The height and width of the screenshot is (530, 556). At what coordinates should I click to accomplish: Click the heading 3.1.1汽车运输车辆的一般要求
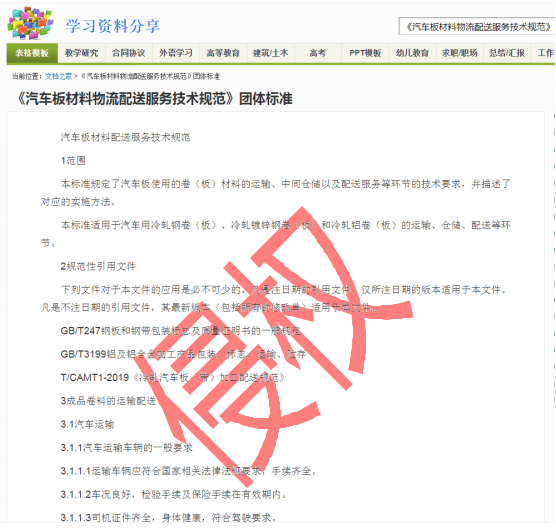click(x=127, y=448)
